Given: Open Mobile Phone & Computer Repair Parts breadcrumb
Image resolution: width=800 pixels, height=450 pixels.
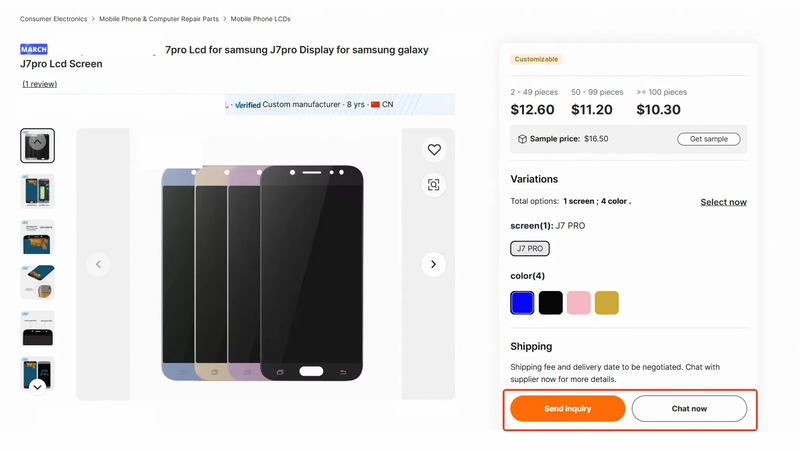Looking at the screenshot, I should click(x=159, y=19).
